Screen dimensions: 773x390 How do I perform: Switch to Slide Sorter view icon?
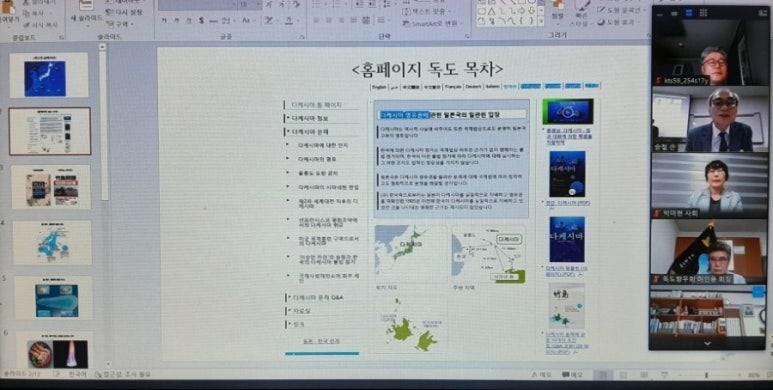coord(623,376)
